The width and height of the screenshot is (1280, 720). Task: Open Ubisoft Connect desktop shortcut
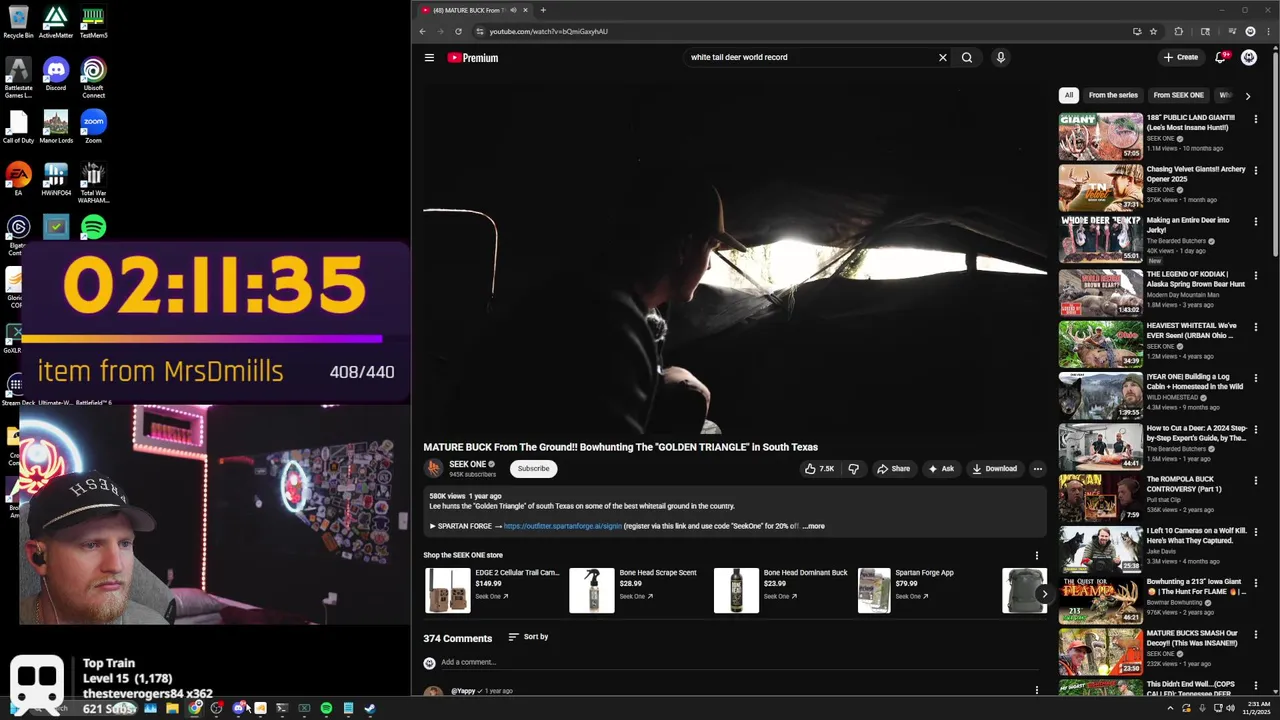pos(93,78)
